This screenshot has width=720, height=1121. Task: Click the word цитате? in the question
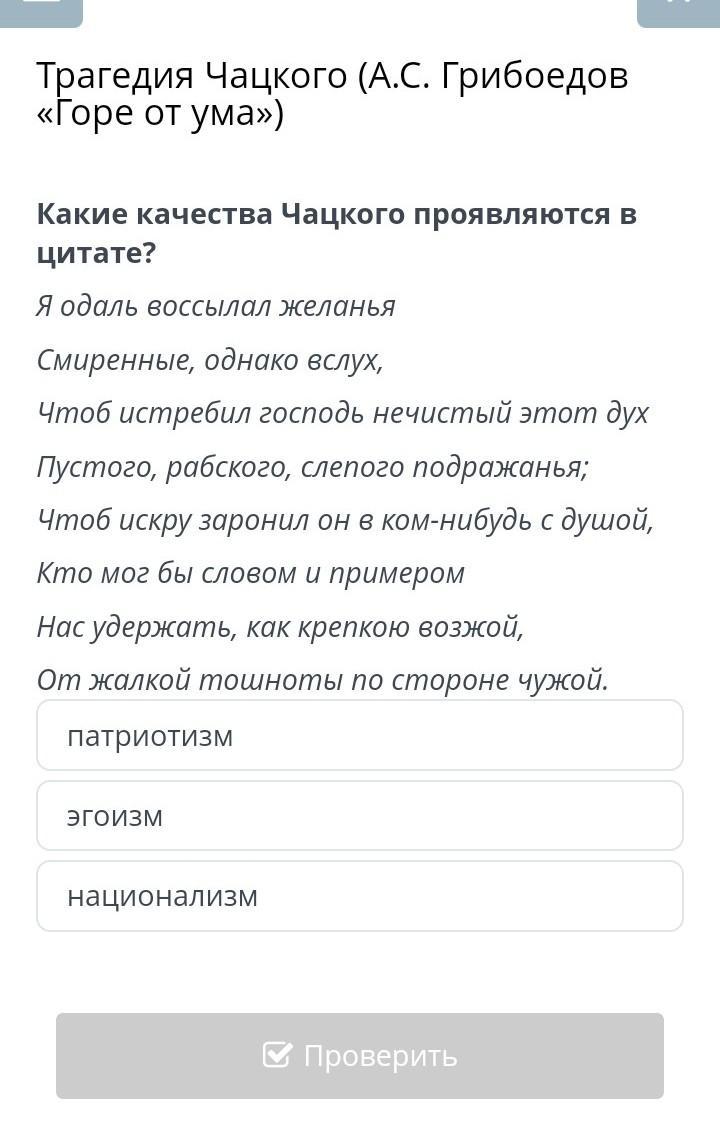(97, 253)
